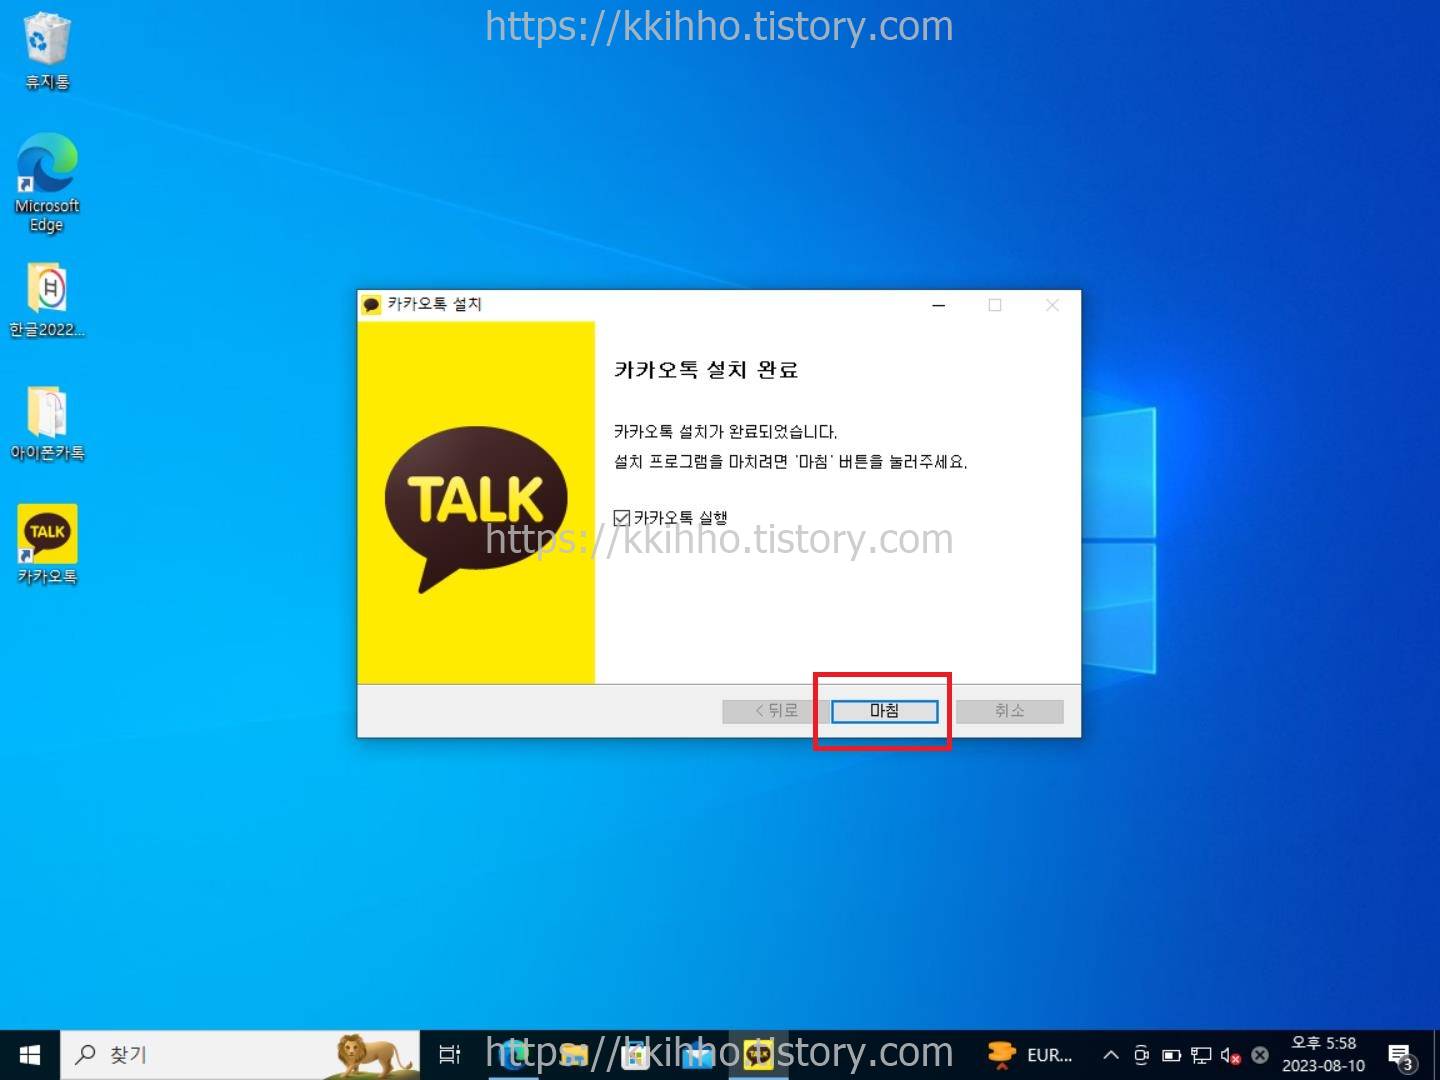This screenshot has height=1080, width=1440.
Task: Open the Mail app taskbar icon
Action: click(x=698, y=1055)
